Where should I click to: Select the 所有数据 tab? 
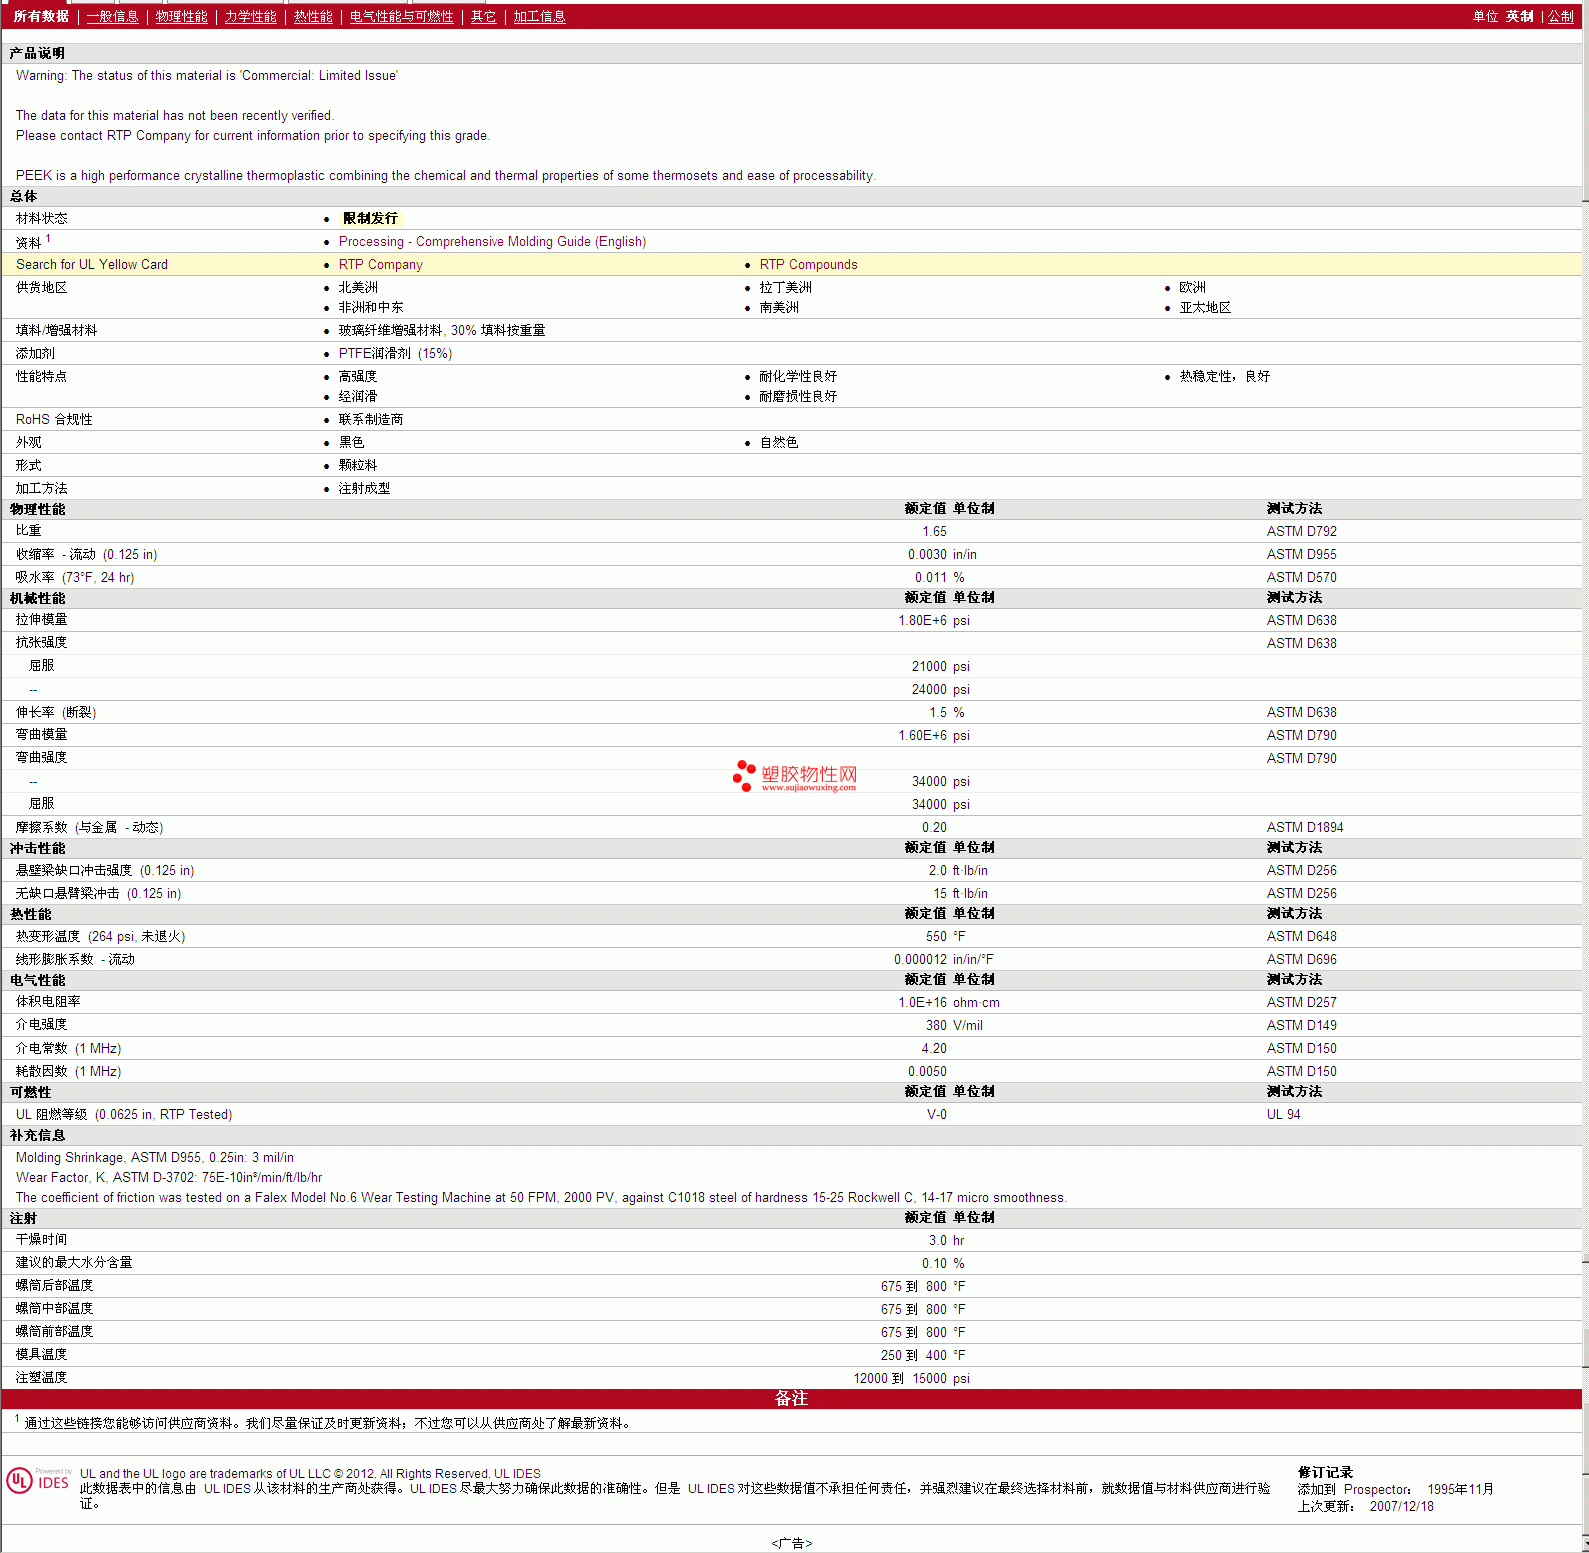41,16
